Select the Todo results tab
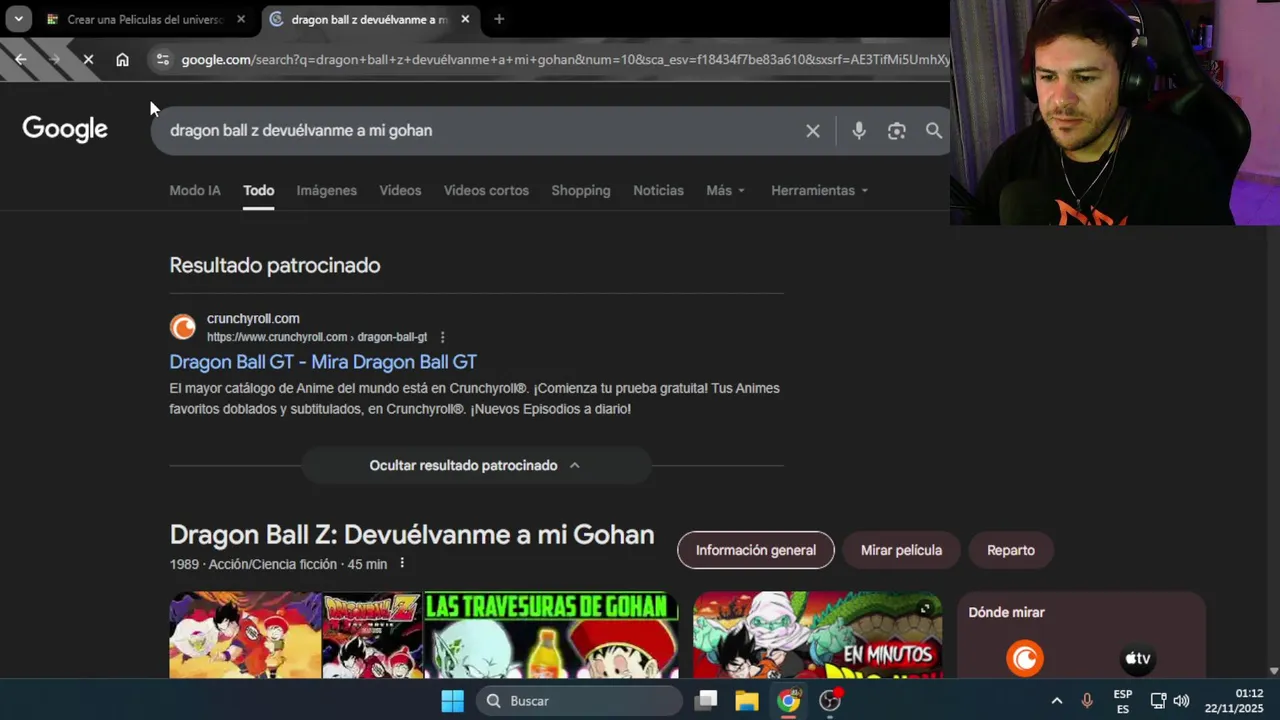This screenshot has width=1280, height=720. [258, 190]
